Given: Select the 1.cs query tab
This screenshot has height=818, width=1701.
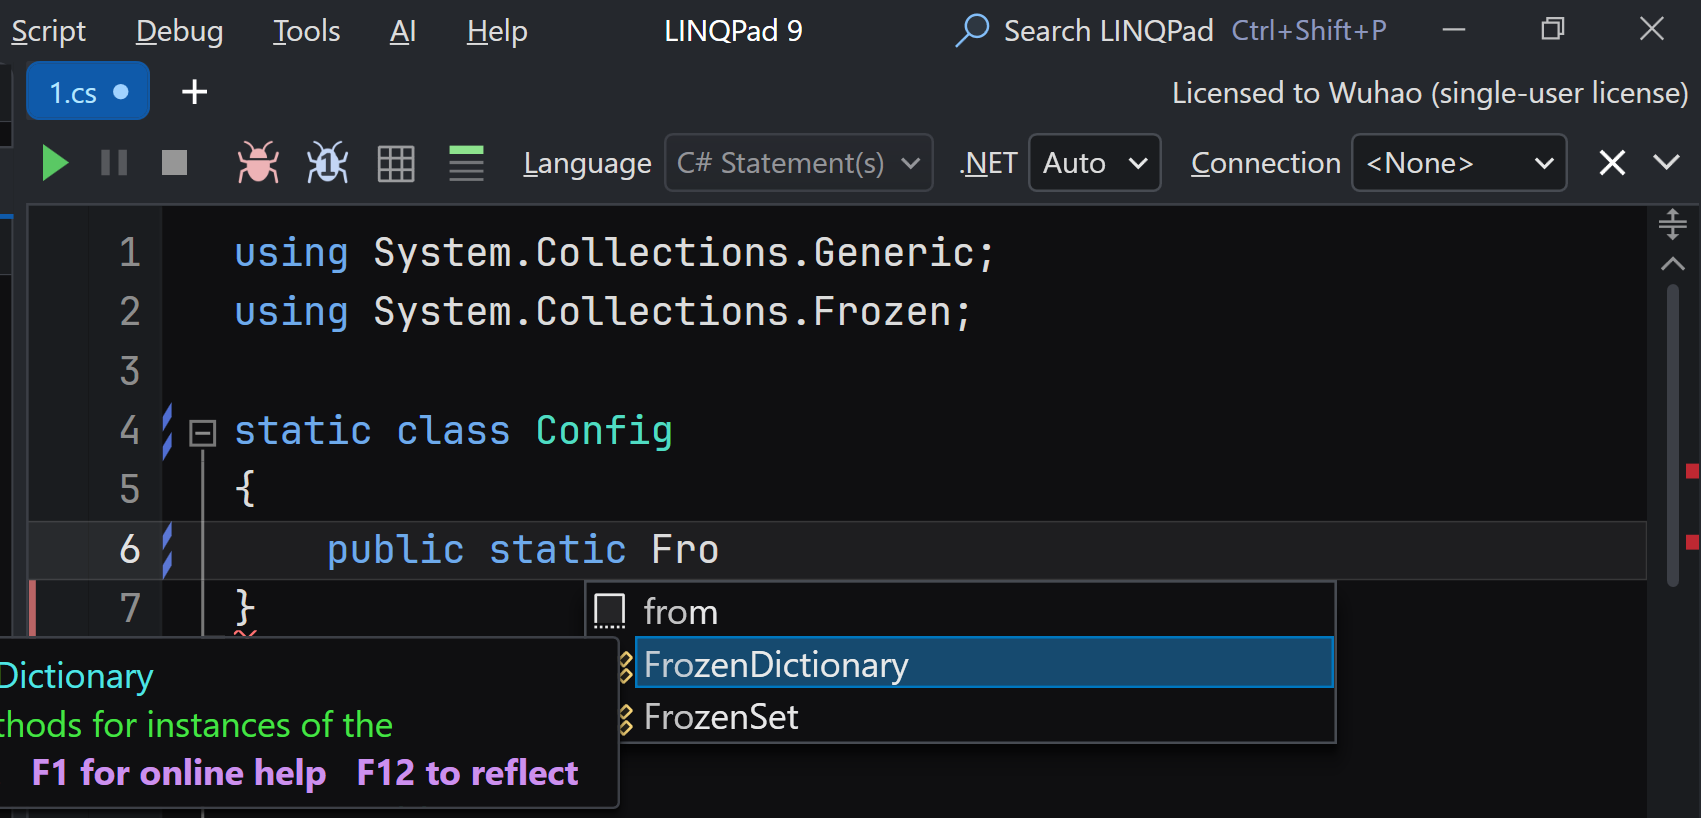Looking at the screenshot, I should [x=87, y=92].
